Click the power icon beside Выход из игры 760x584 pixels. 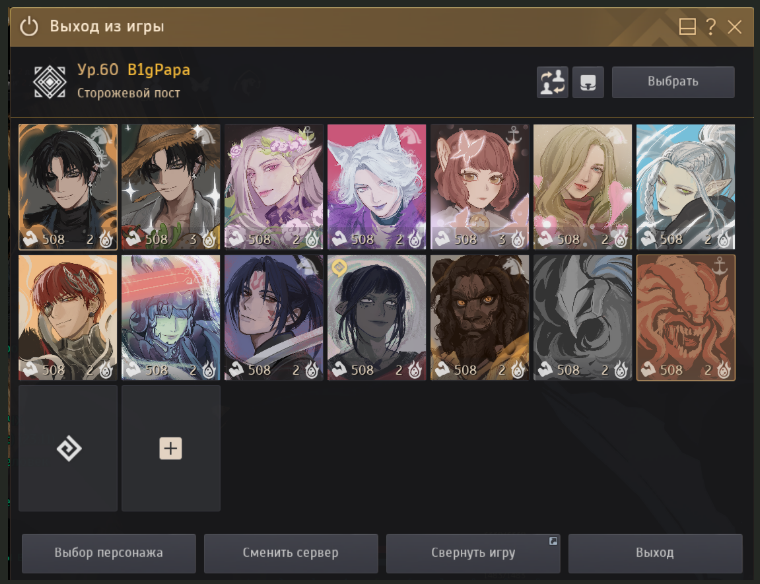[x=29, y=26]
